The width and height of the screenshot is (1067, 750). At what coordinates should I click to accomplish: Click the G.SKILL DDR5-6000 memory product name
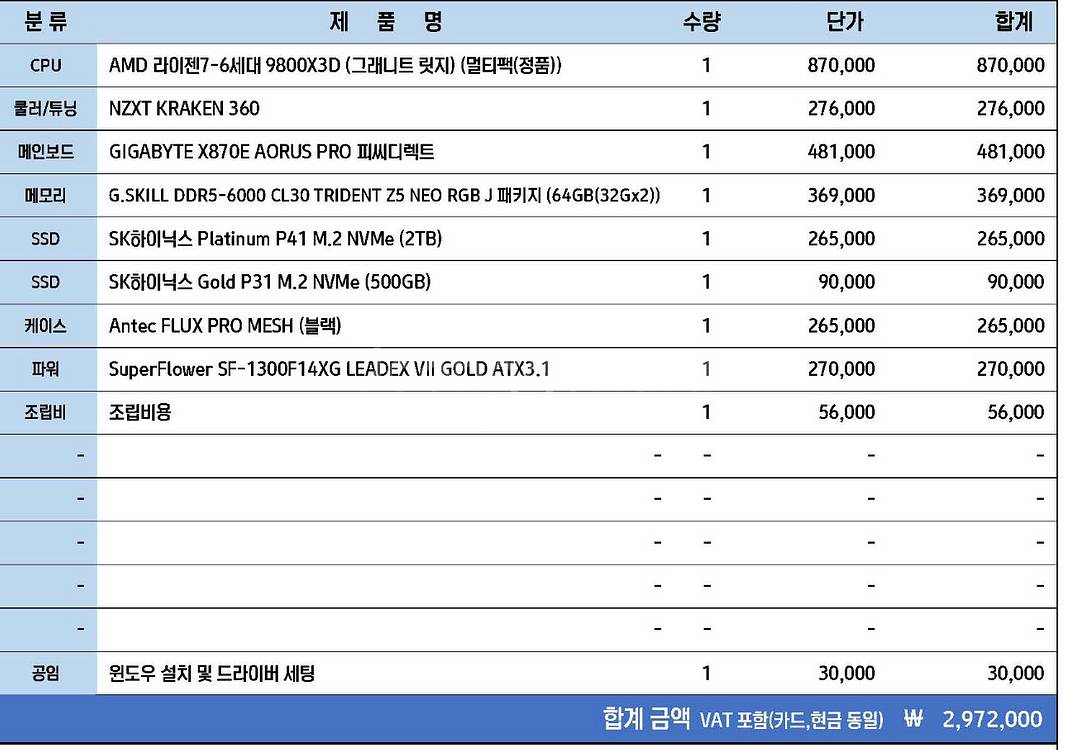pyautogui.click(x=384, y=195)
